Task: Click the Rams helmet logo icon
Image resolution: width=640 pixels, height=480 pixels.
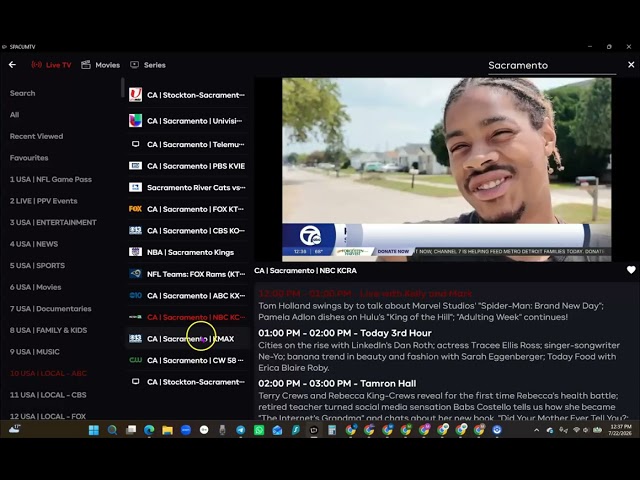Action: [x=136, y=273]
